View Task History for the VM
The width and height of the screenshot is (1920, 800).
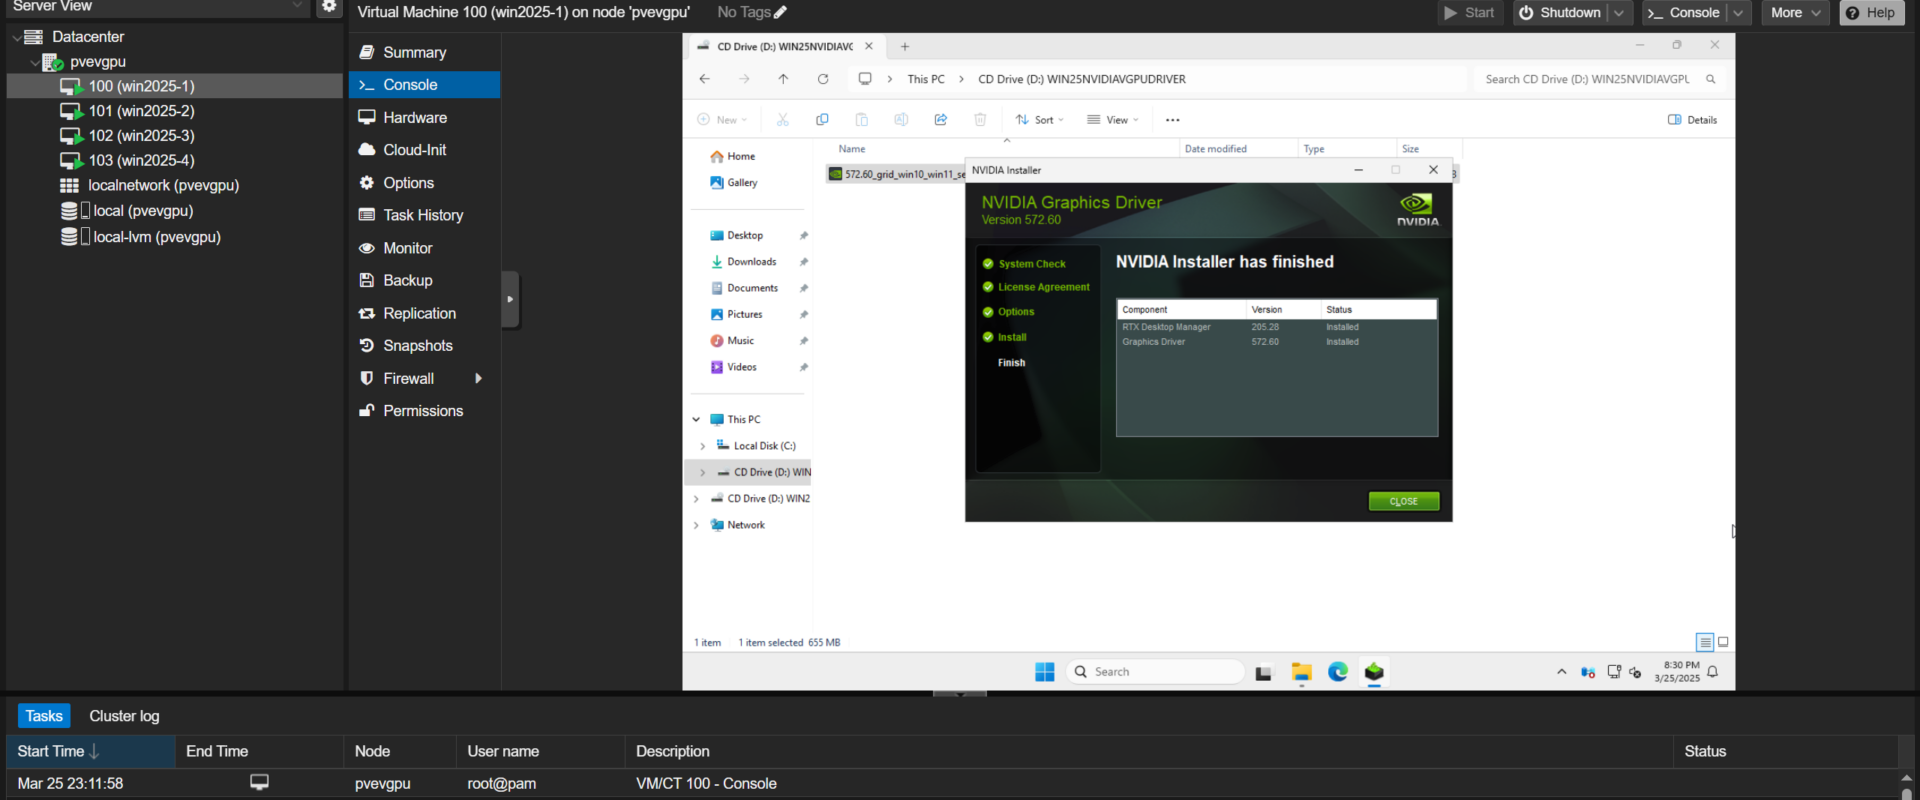424,215
